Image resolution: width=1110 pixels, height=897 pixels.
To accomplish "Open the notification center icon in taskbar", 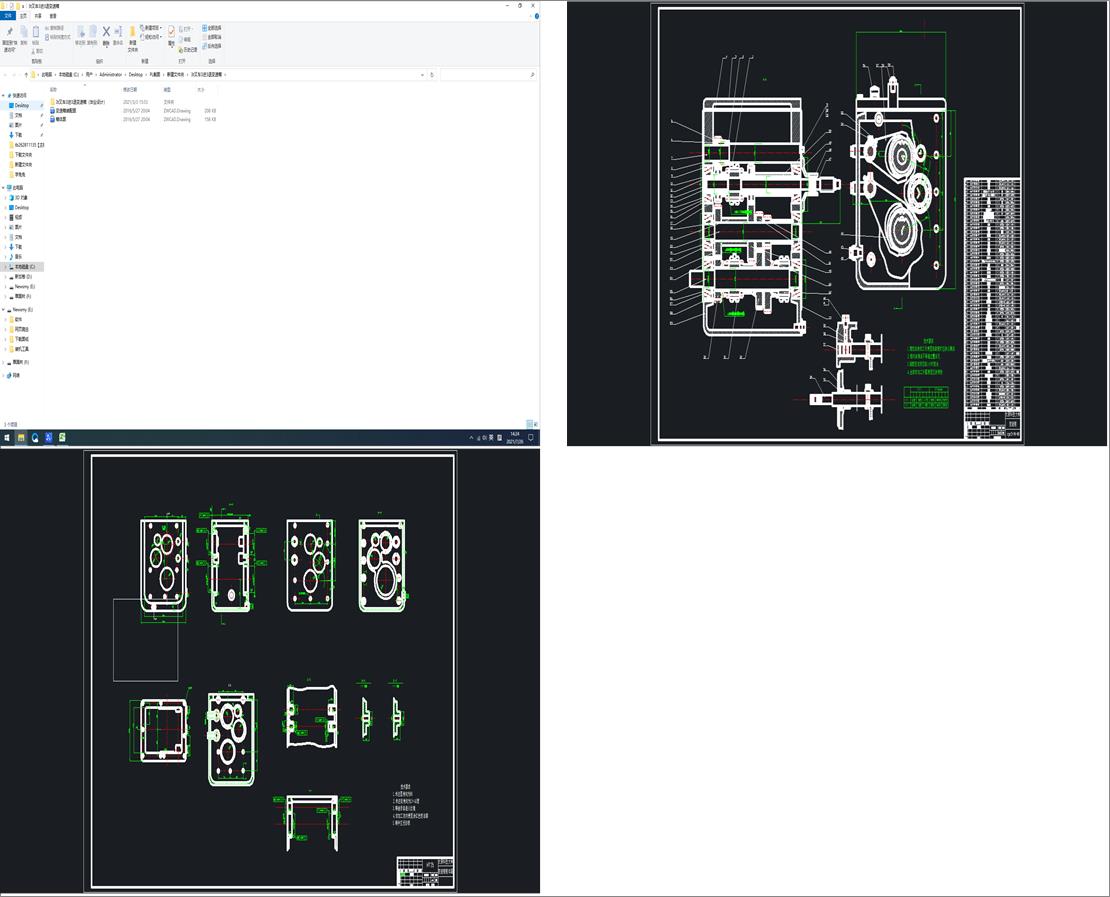I will tap(530, 438).
